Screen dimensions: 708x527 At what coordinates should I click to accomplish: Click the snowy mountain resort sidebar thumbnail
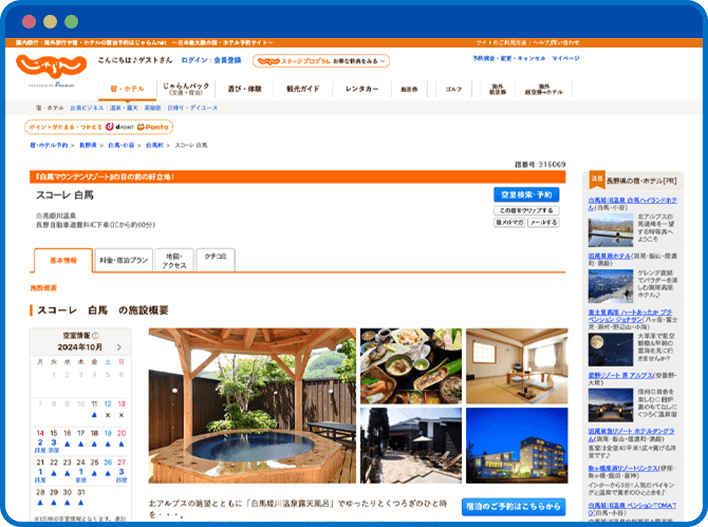610,286
